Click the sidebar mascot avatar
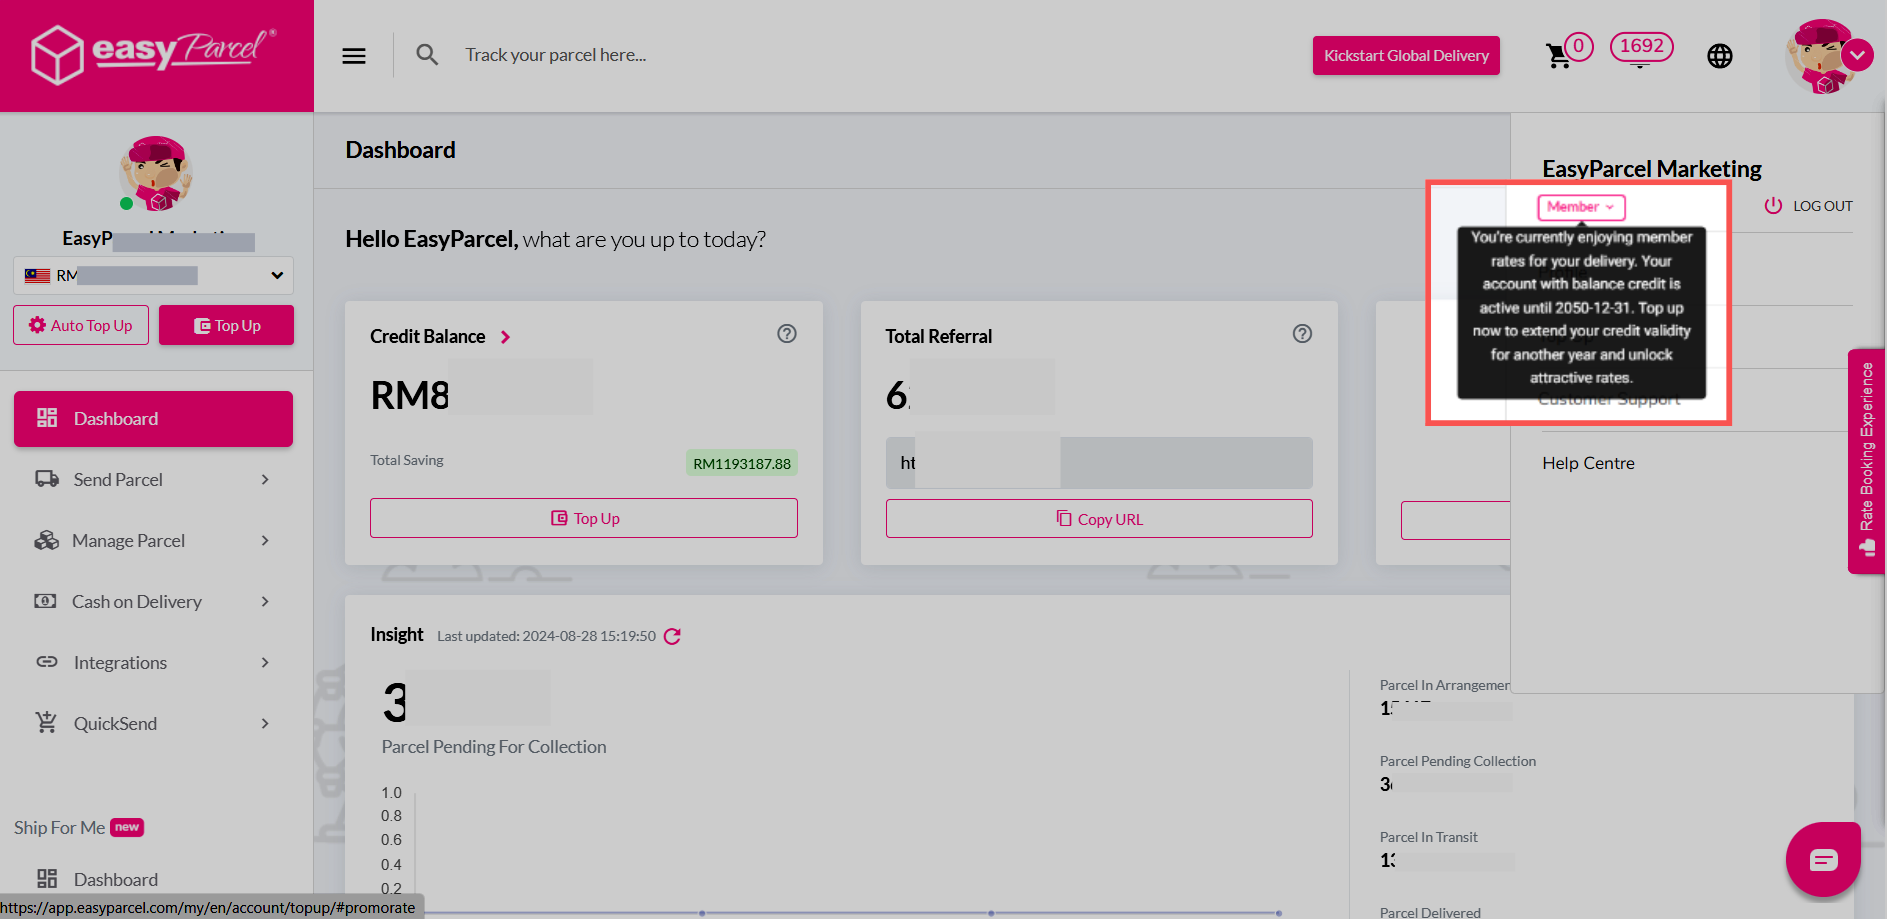 157,173
